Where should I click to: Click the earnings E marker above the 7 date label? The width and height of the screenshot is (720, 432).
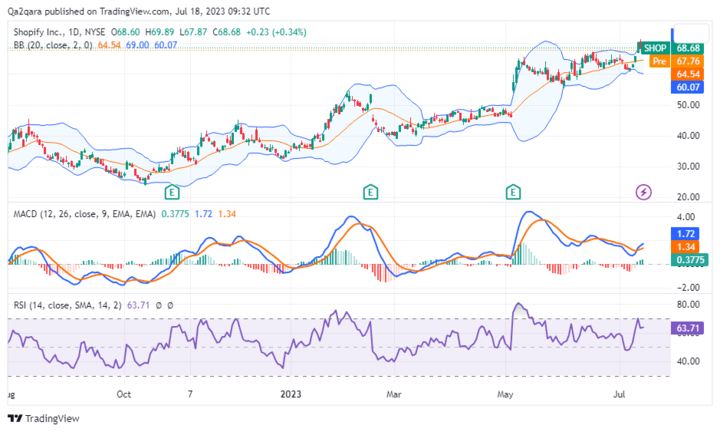(172, 192)
